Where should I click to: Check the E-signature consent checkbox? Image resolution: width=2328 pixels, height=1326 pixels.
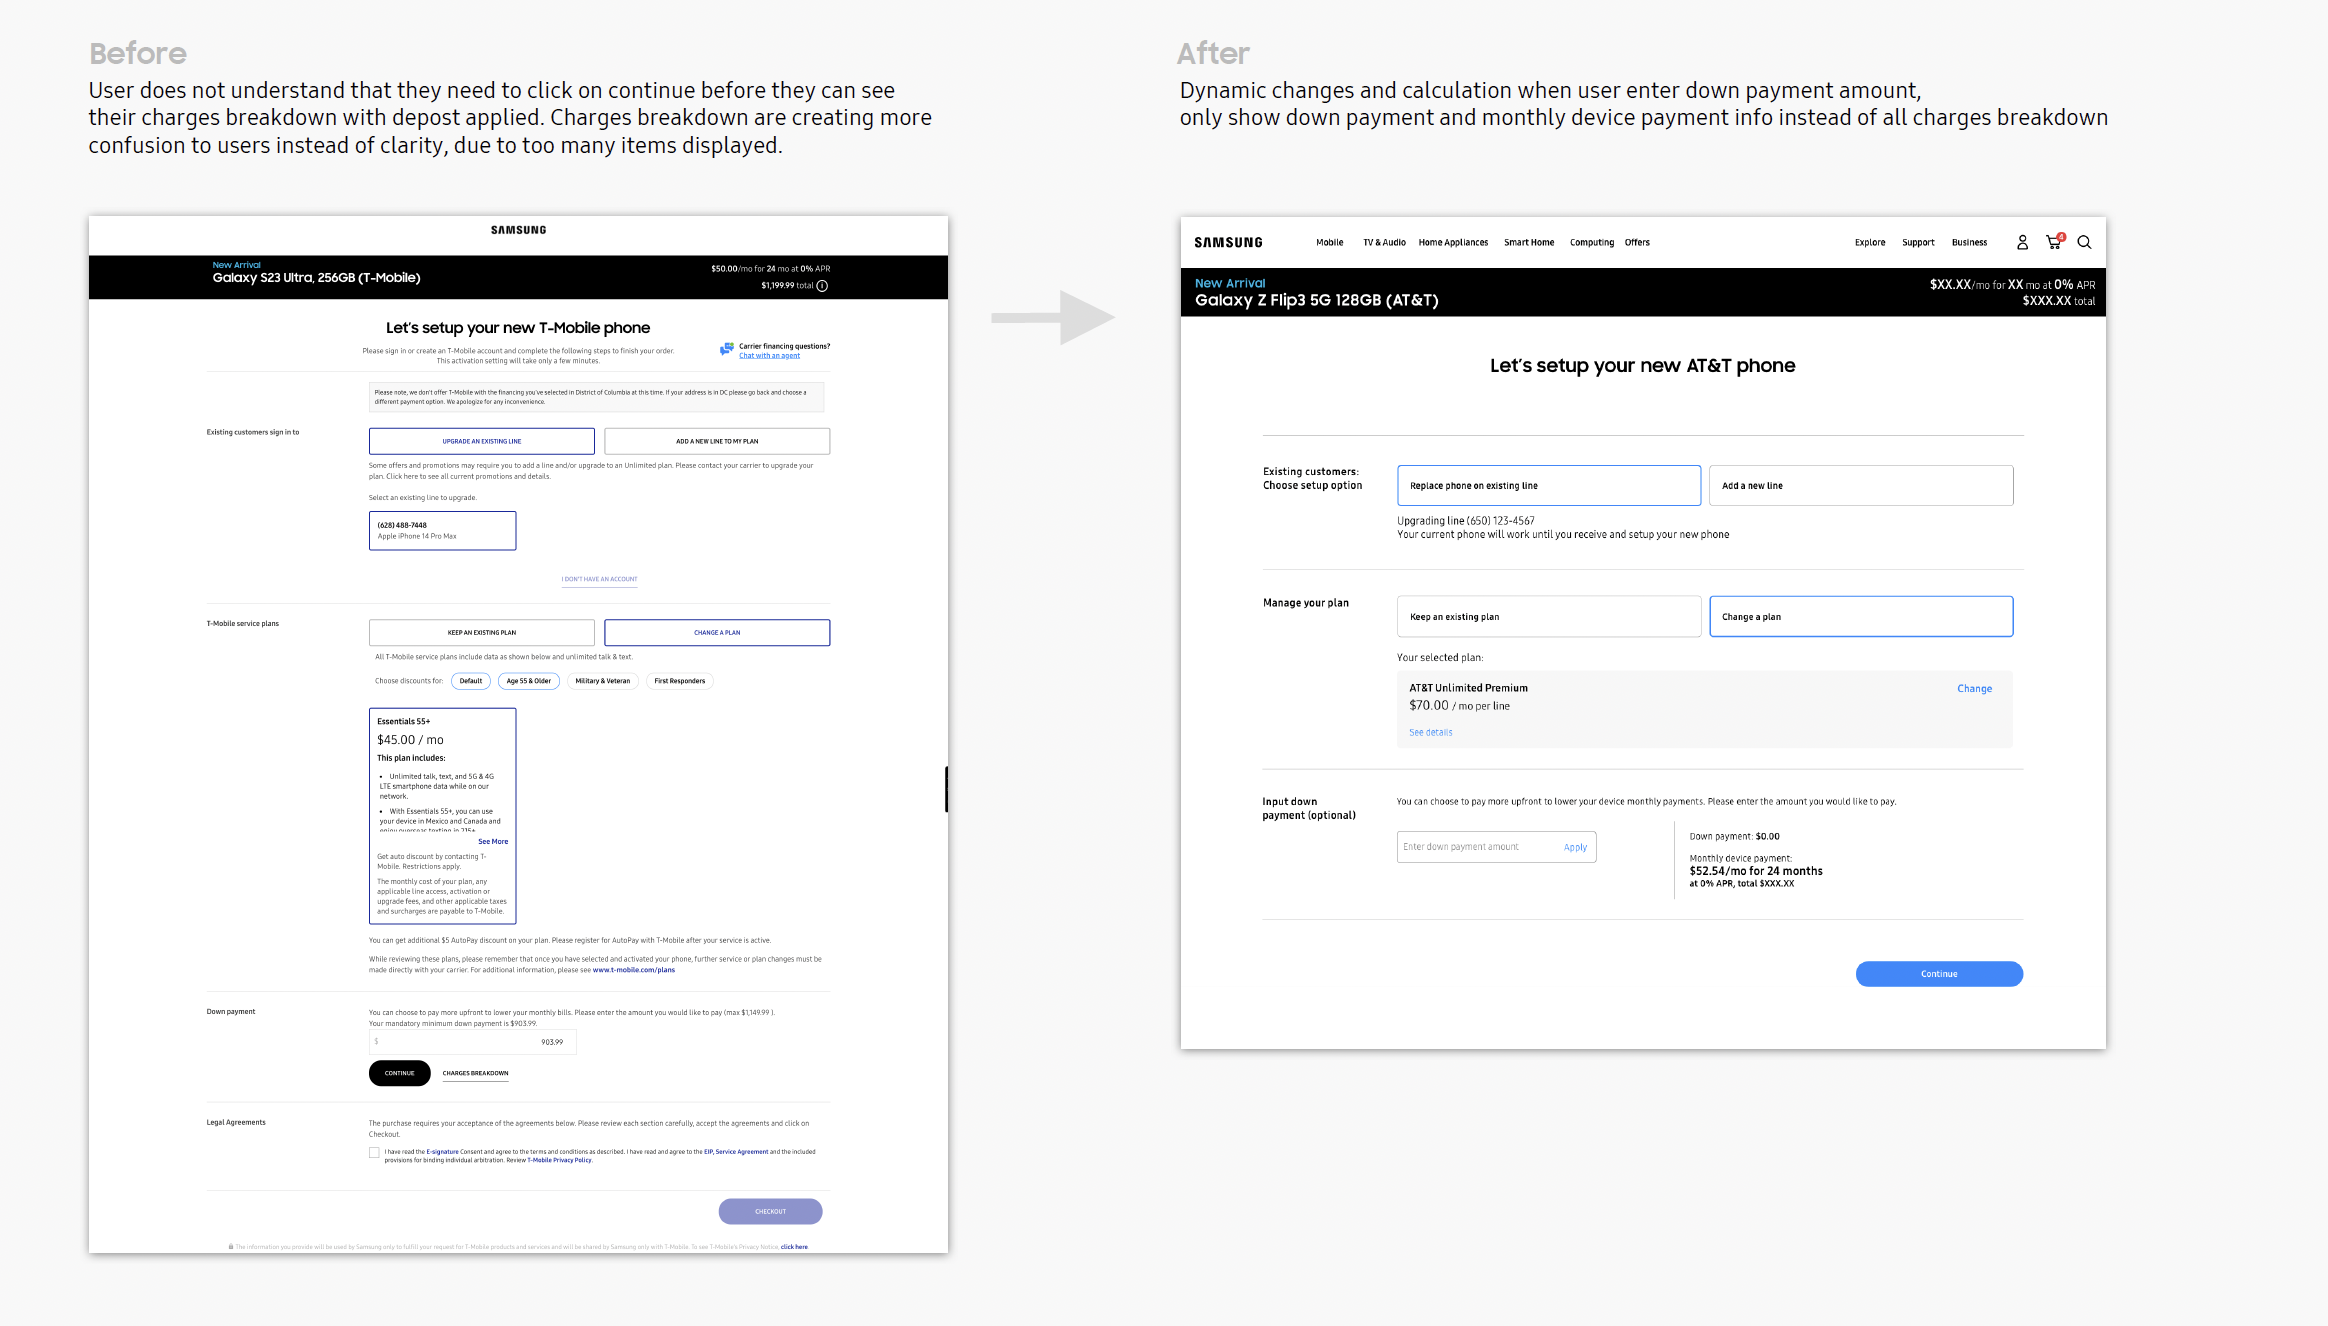[x=374, y=1153]
